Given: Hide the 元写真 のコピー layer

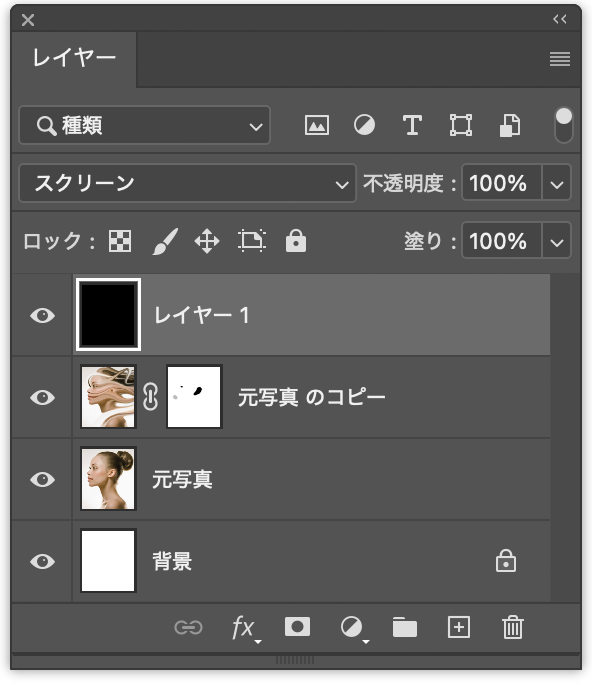Looking at the screenshot, I should tap(42, 397).
